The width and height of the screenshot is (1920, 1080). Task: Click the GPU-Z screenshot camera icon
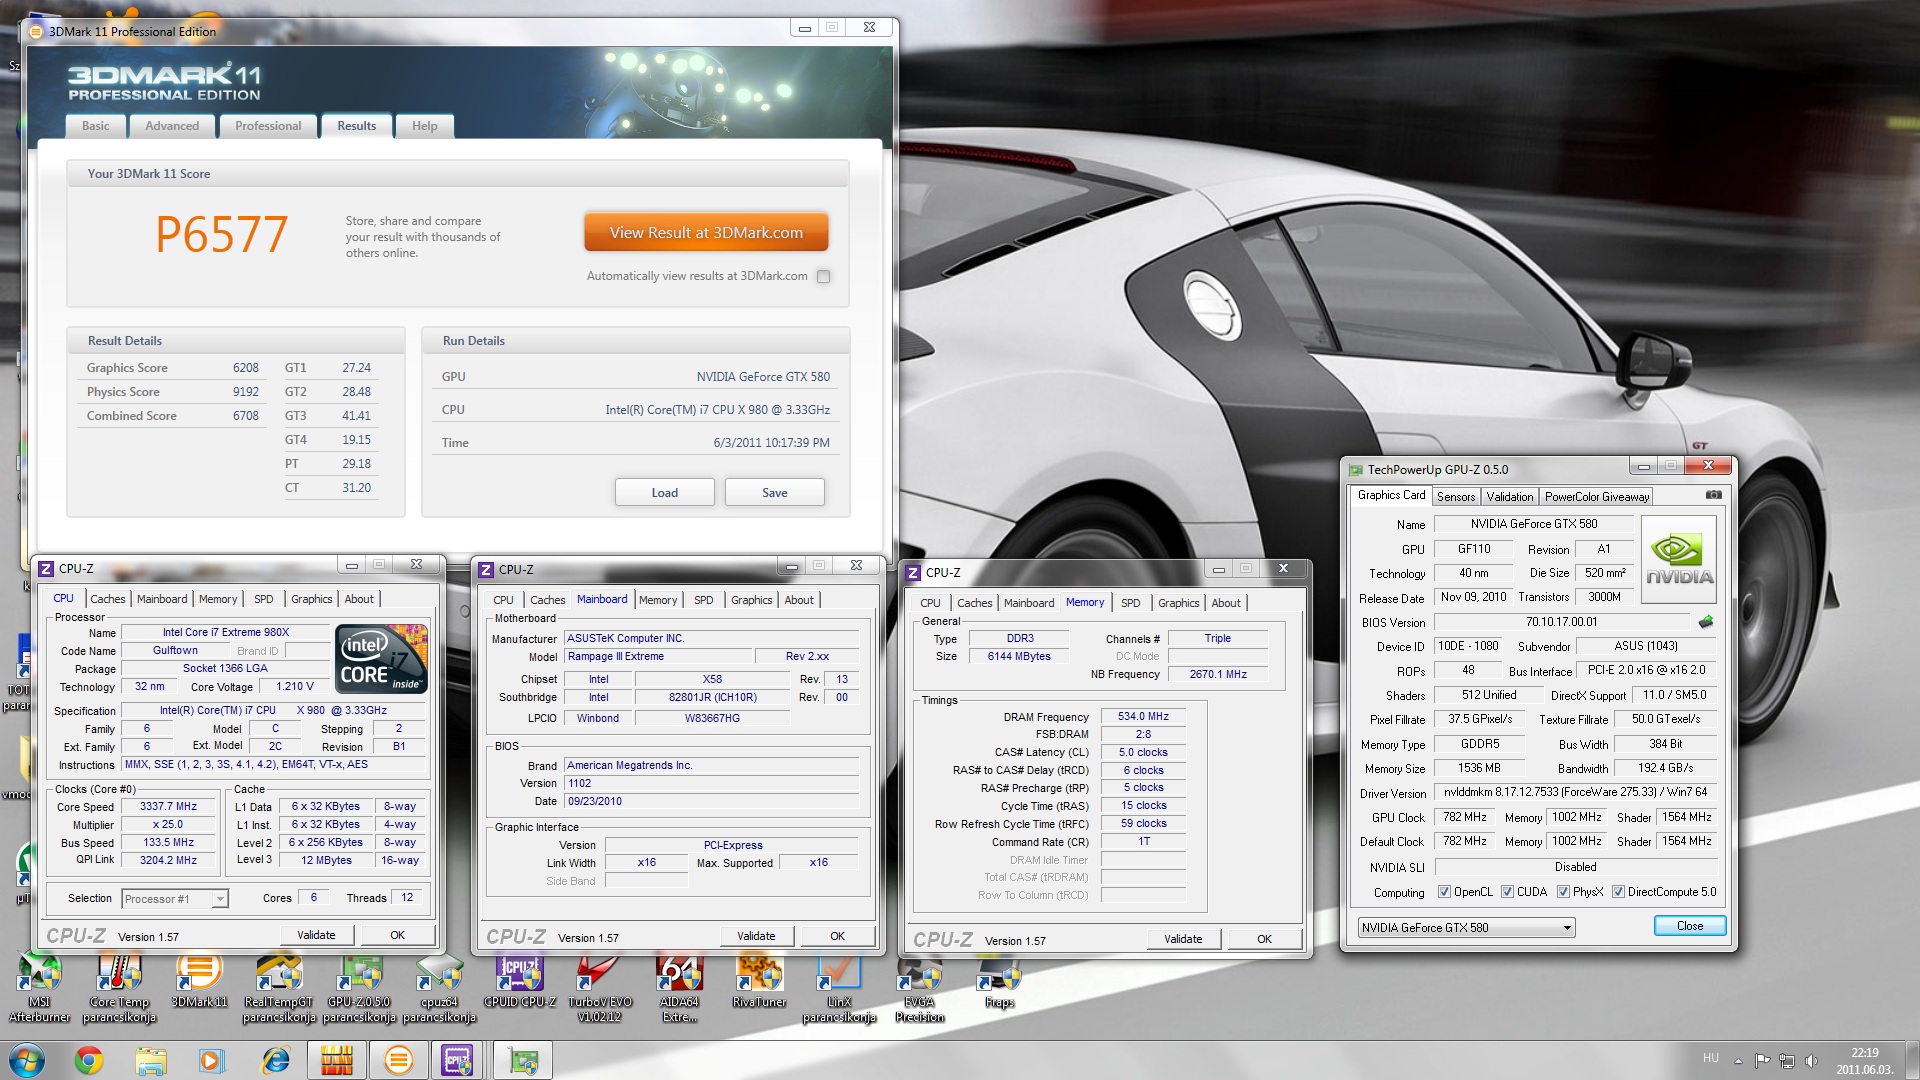[1713, 495]
